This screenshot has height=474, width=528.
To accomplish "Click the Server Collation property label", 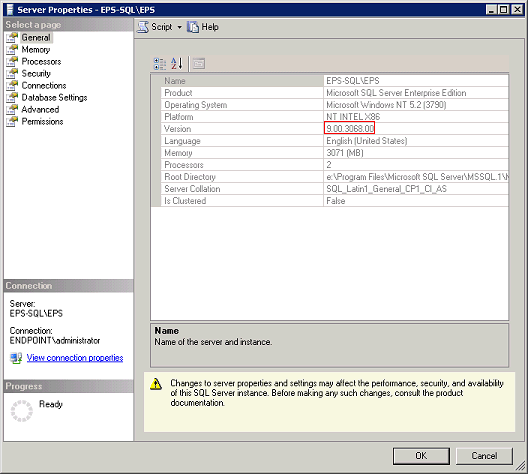I will (x=192, y=189).
